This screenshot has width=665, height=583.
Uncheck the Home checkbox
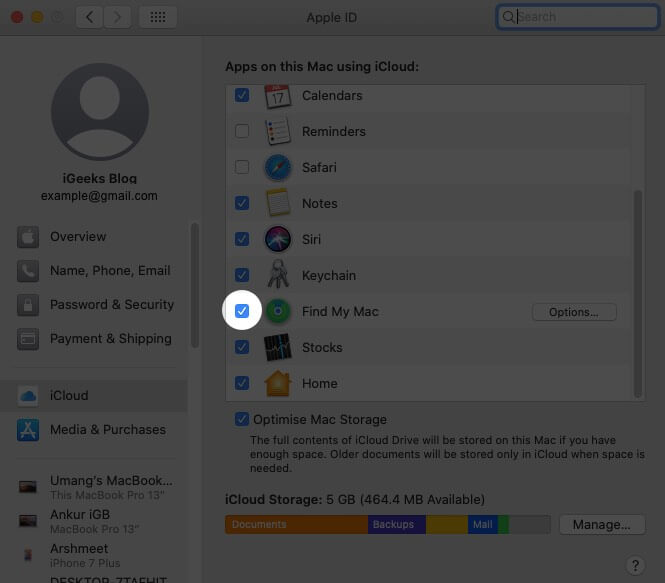point(242,383)
